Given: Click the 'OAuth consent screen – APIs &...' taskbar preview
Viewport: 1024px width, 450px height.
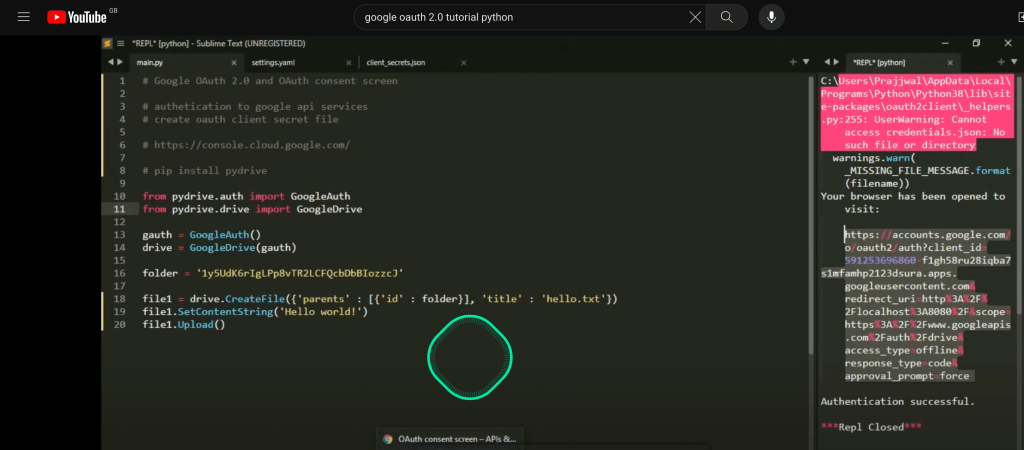Looking at the screenshot, I should [450, 440].
